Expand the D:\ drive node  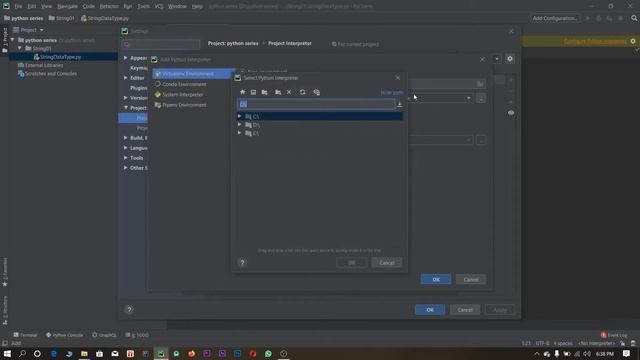[x=240, y=124]
